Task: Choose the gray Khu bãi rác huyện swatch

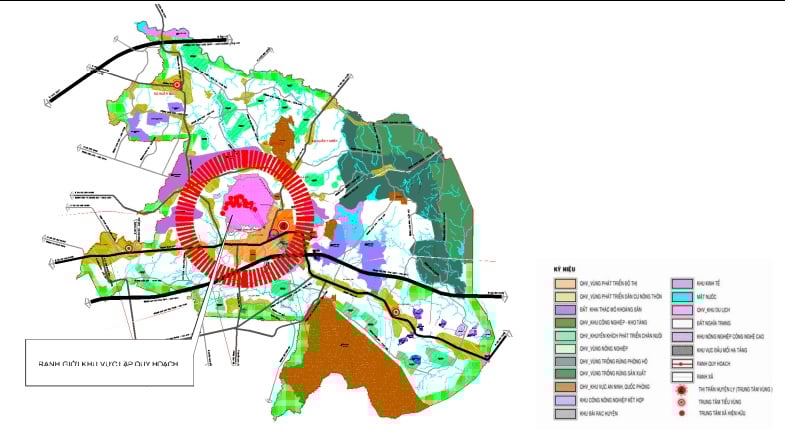Action: pyautogui.click(x=564, y=413)
